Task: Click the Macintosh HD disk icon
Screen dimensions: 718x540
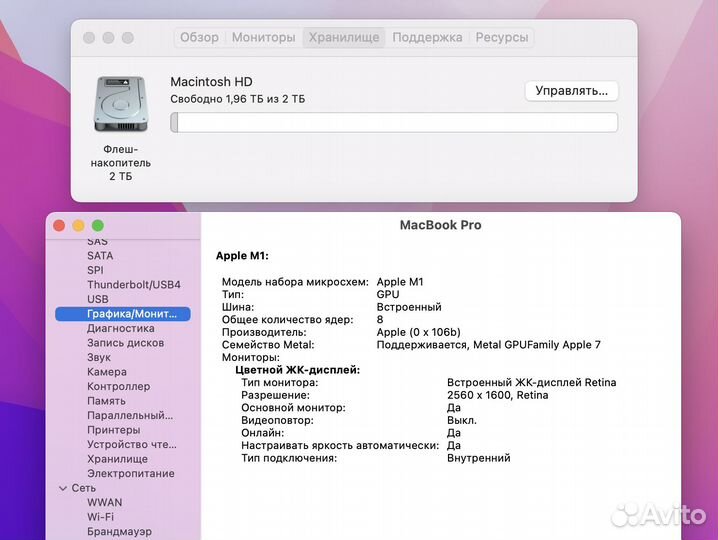Action: tap(120, 104)
